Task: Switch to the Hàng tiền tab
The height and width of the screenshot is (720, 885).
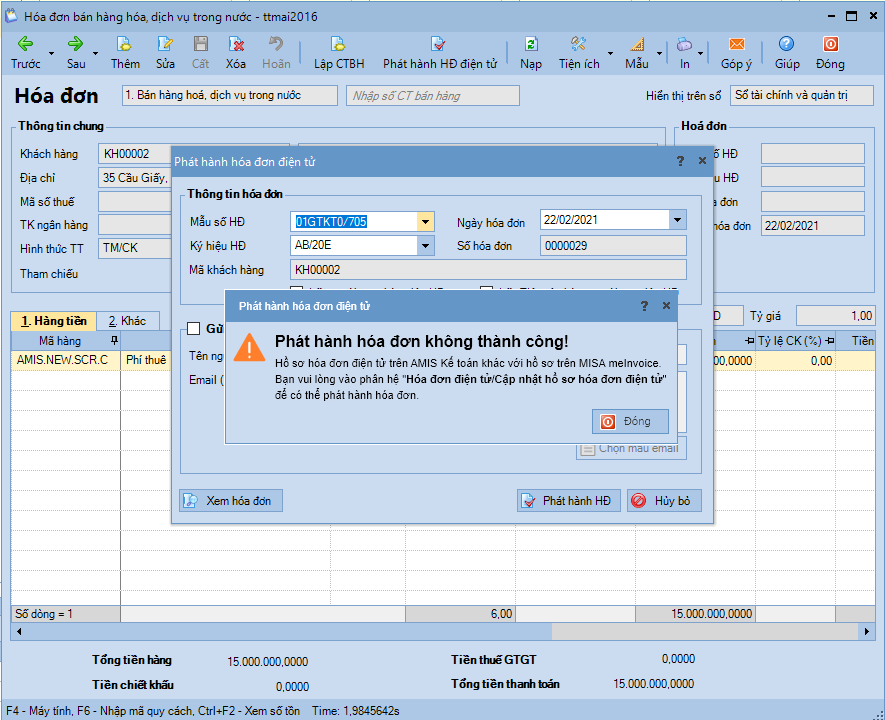Action: (53, 321)
